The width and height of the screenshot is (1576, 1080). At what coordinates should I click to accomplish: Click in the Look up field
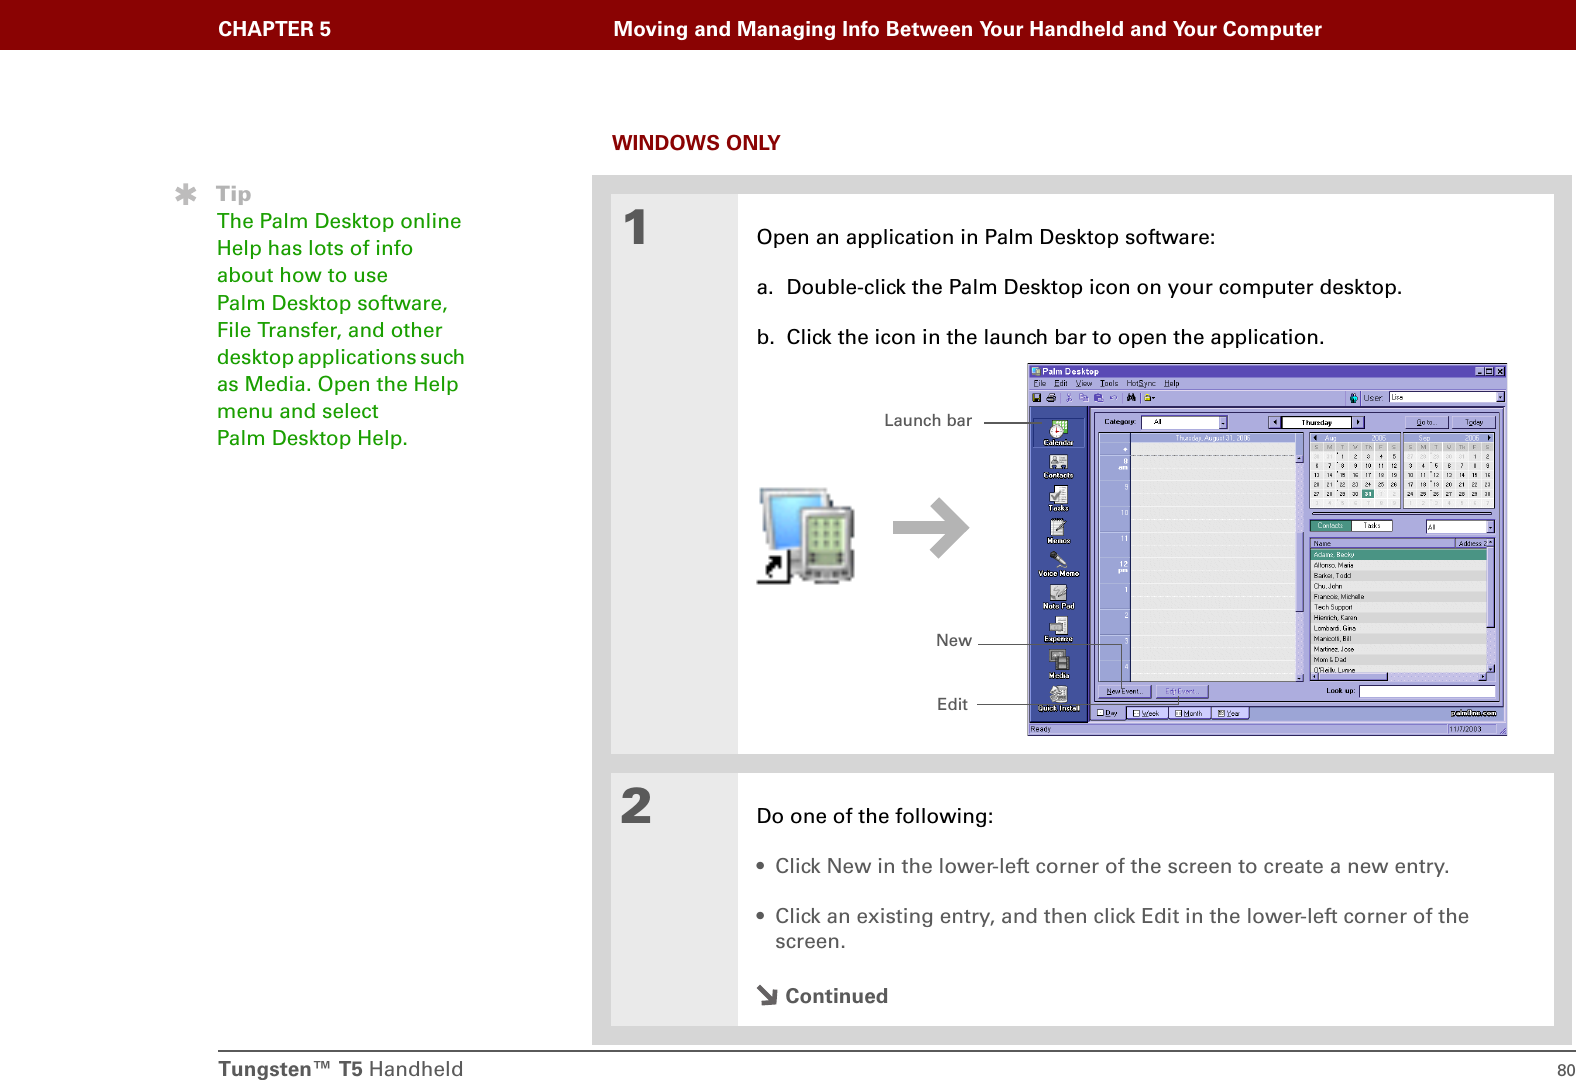(1427, 691)
